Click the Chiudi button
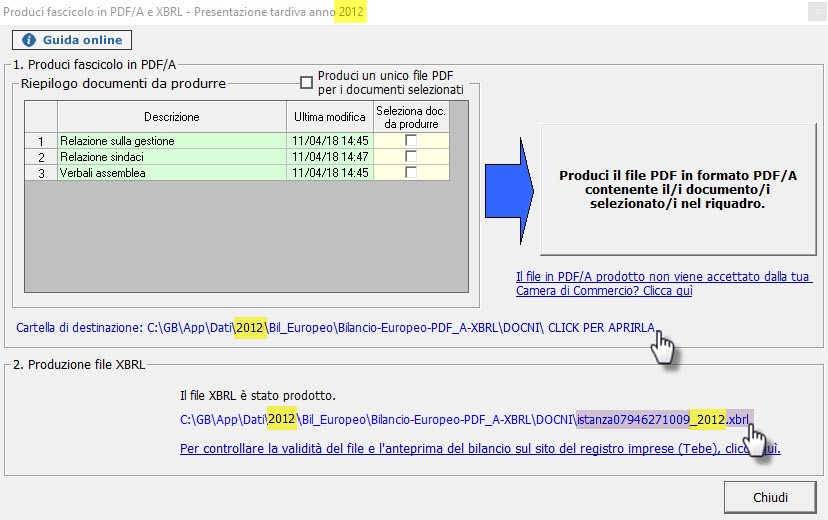The width and height of the screenshot is (828, 520). pyautogui.click(x=770, y=497)
